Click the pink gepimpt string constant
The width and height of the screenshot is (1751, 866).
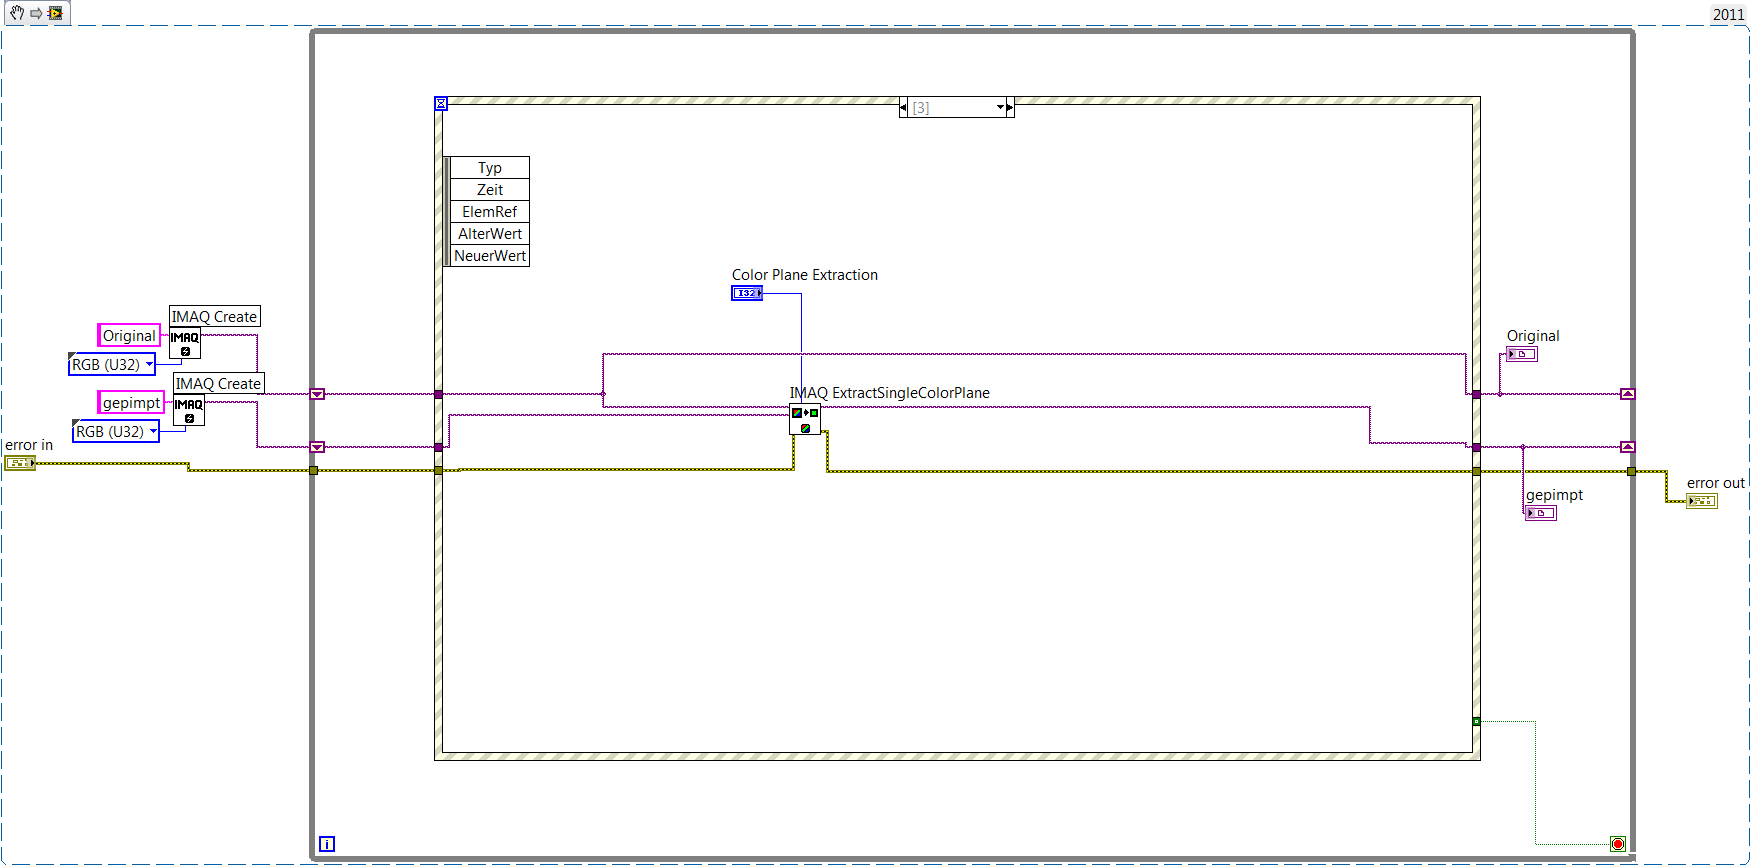tap(131, 403)
